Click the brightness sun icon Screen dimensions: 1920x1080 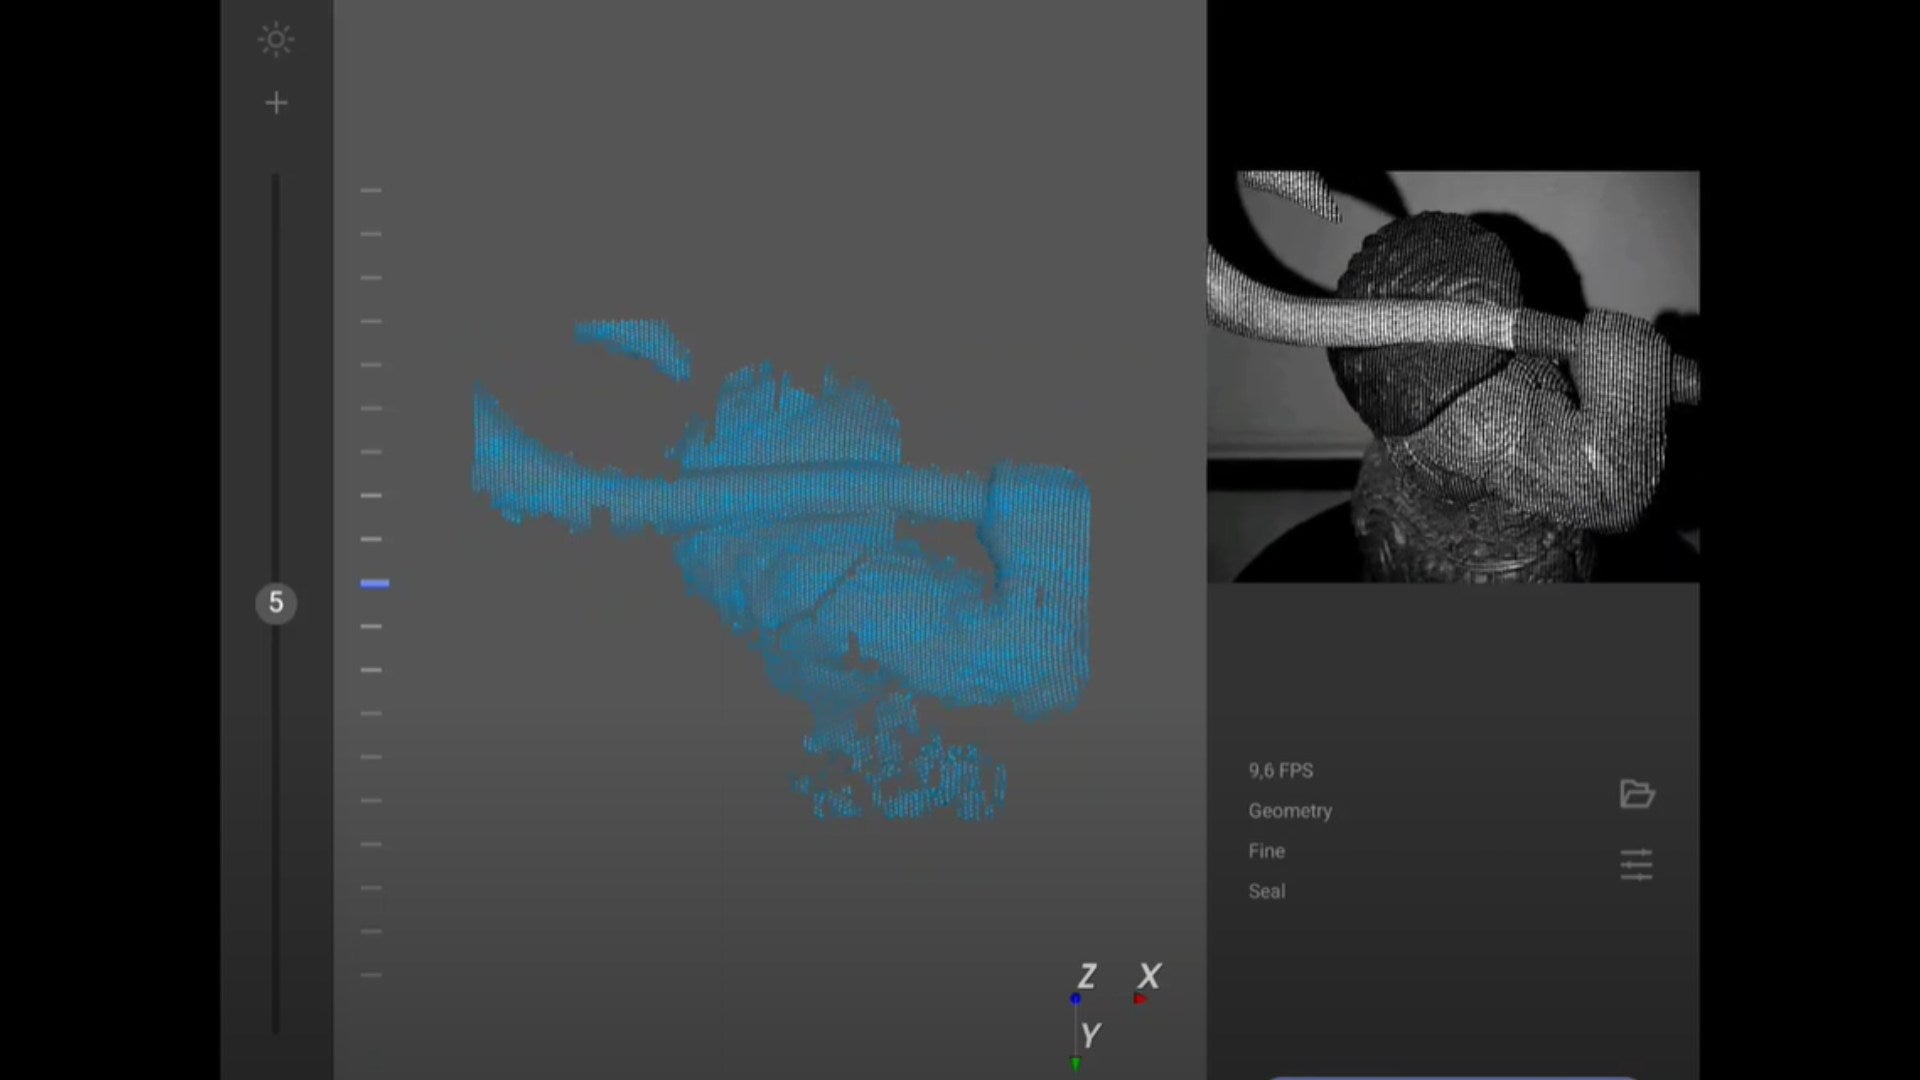276,40
